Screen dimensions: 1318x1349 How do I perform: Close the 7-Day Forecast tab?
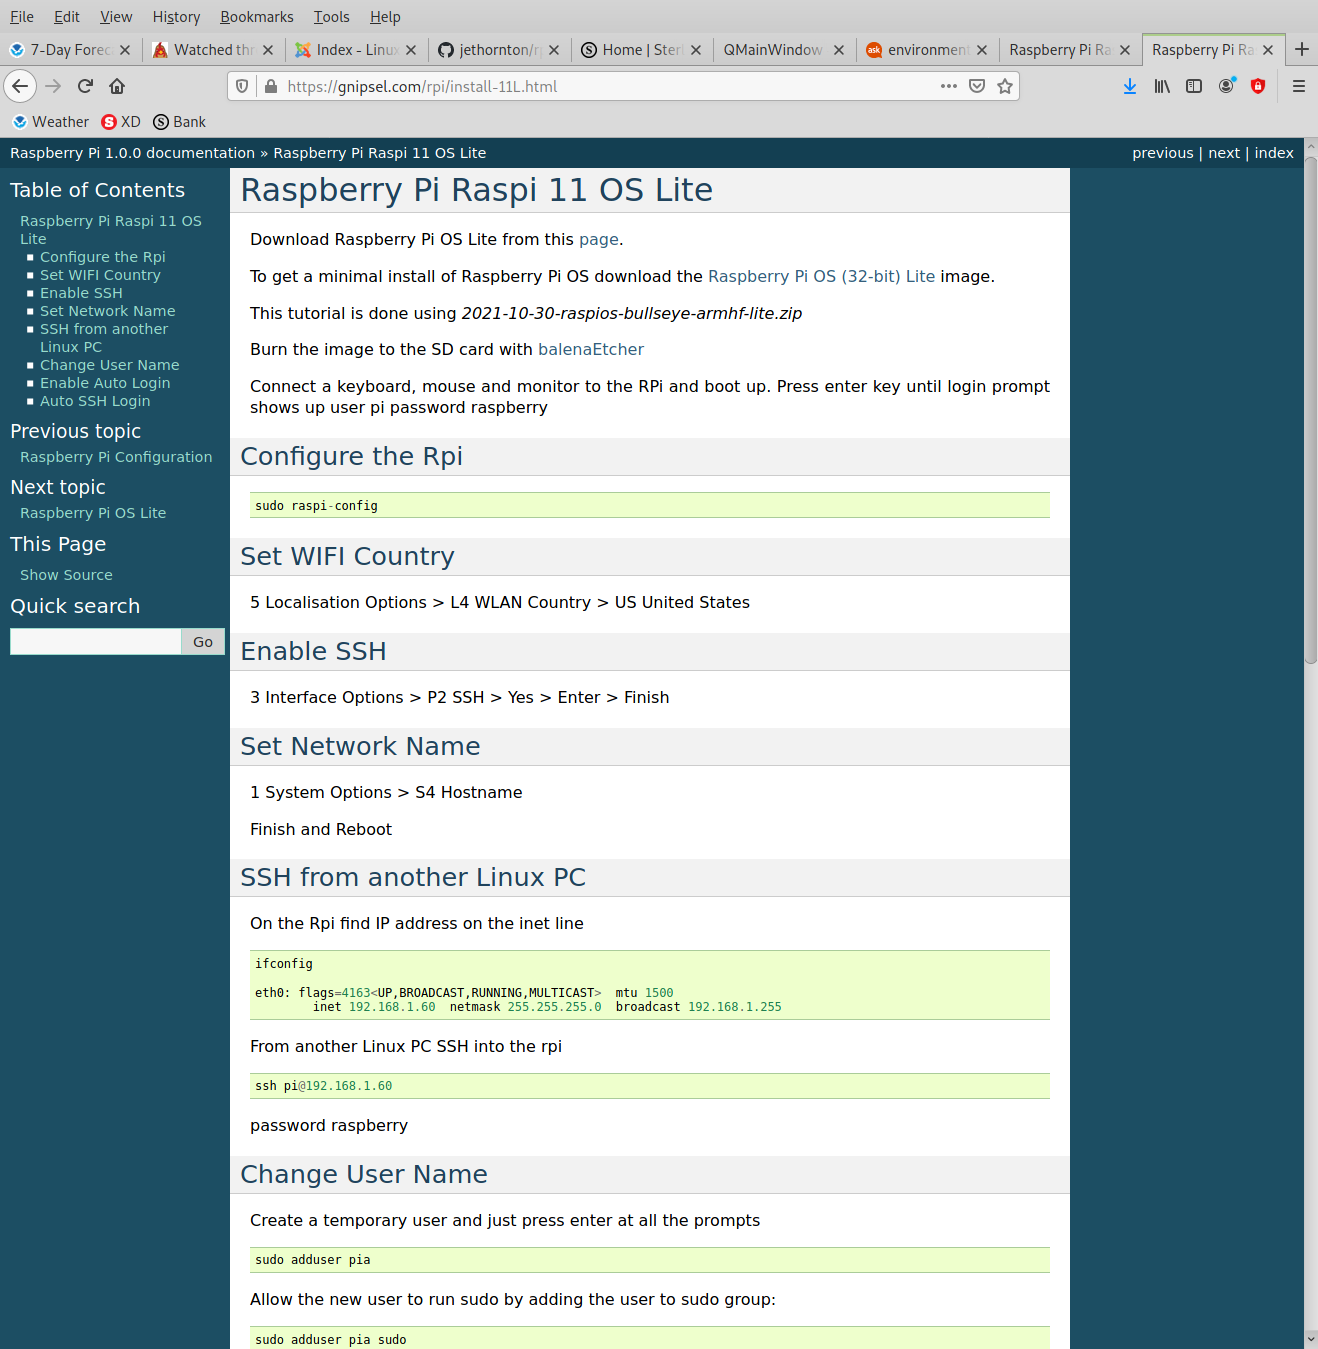[x=125, y=50]
